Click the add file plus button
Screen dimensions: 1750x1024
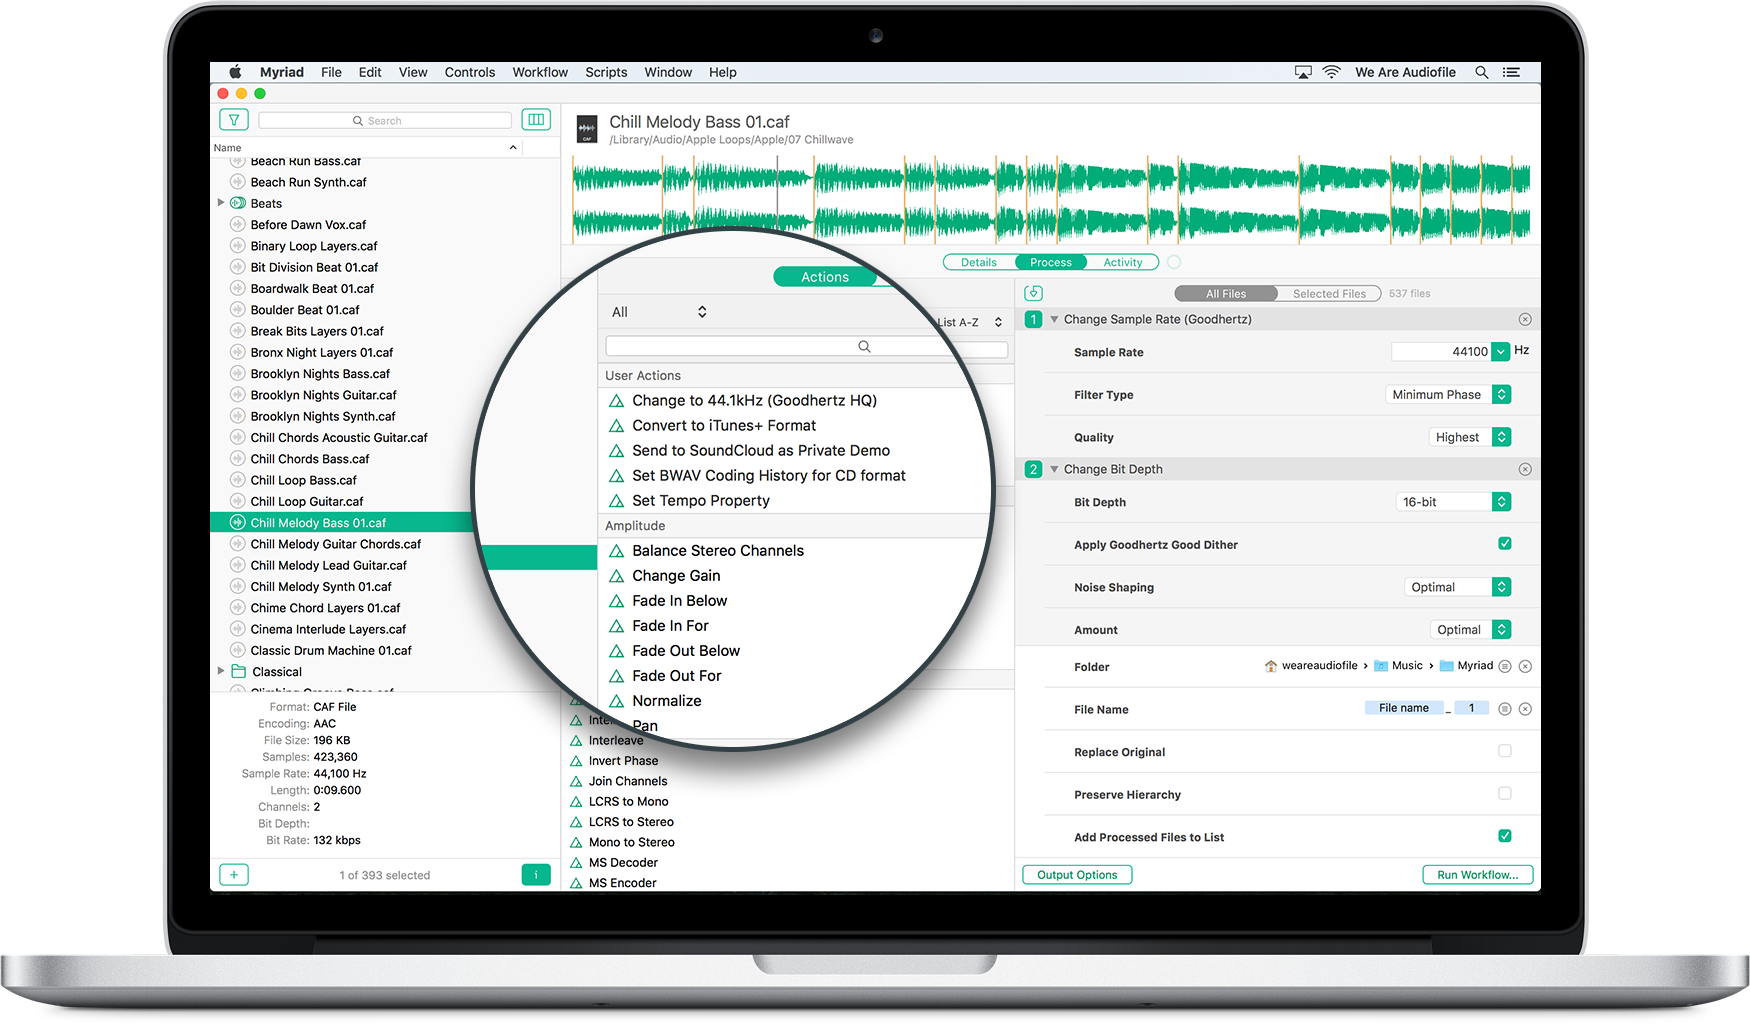click(233, 875)
